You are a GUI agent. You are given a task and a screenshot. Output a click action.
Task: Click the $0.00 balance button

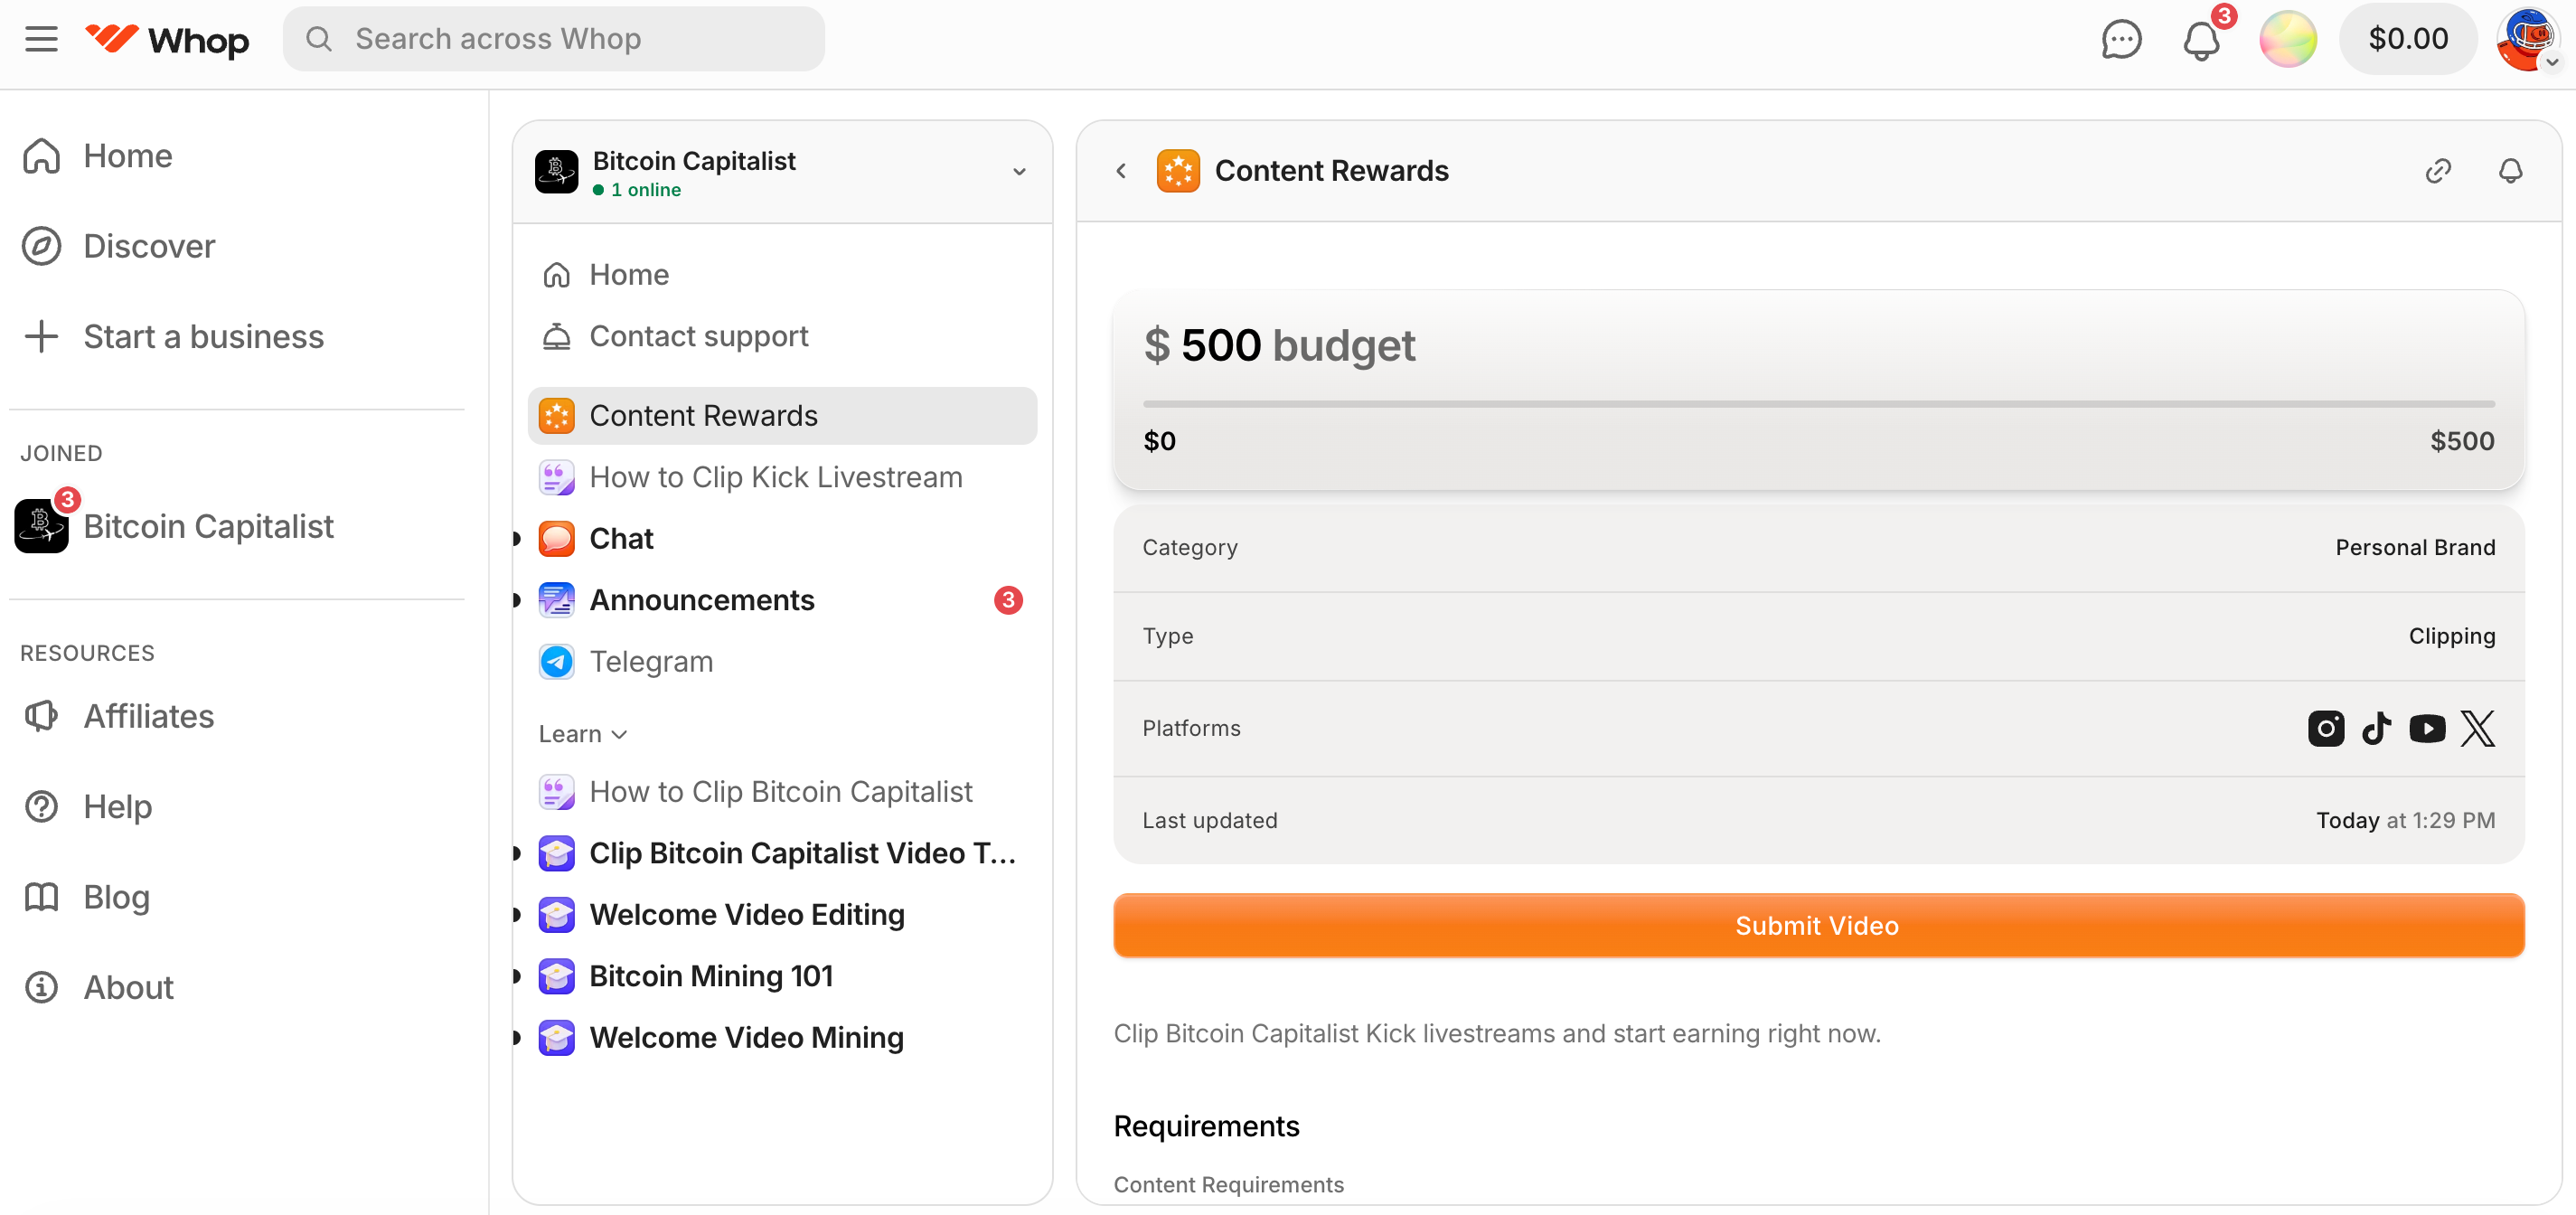coord(2408,39)
